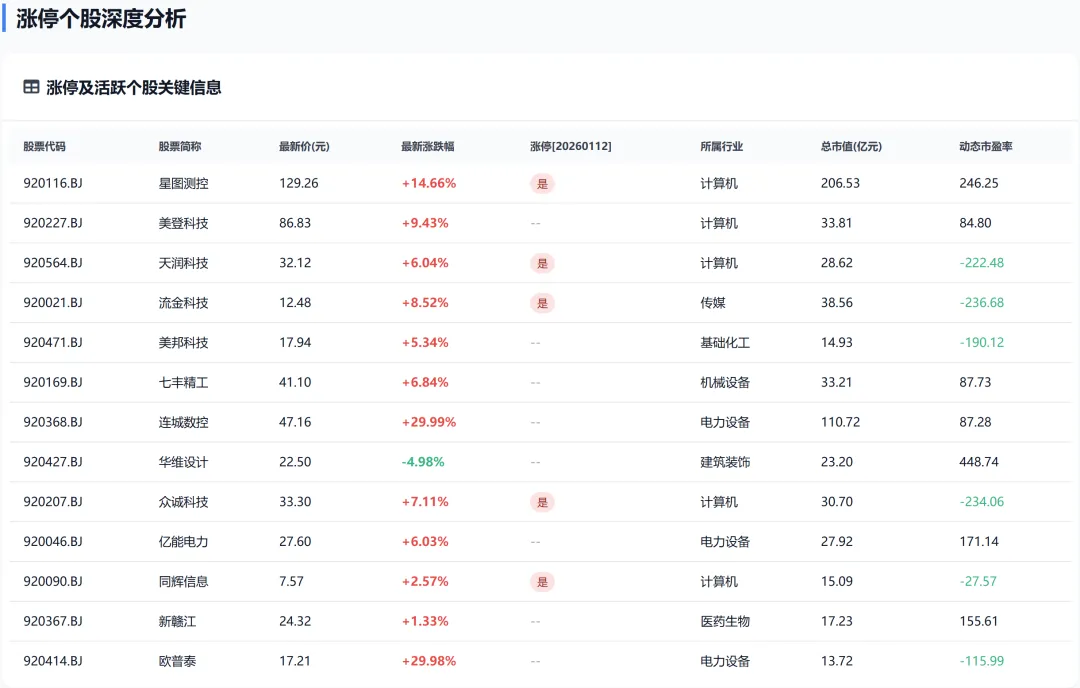Click the 美登科技 stock name
The image size is (1080, 688).
point(183,223)
